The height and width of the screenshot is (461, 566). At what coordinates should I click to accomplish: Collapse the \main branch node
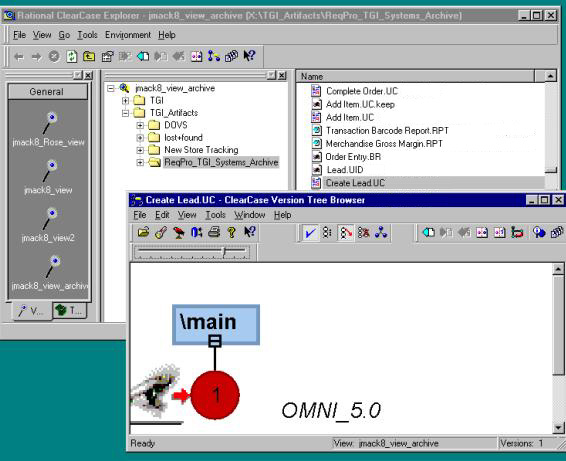point(215,341)
